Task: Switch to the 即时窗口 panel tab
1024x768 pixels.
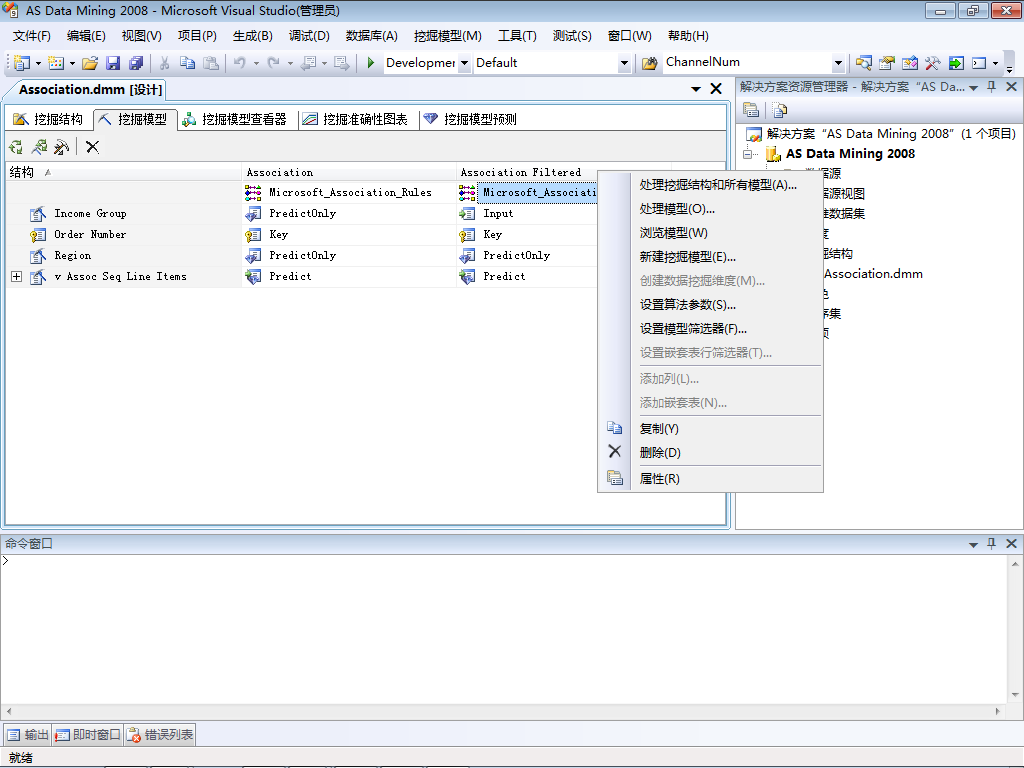Action: 88,735
